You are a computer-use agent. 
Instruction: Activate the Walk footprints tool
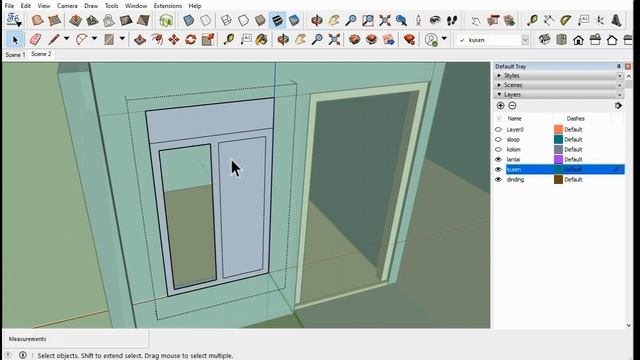(x=451, y=20)
